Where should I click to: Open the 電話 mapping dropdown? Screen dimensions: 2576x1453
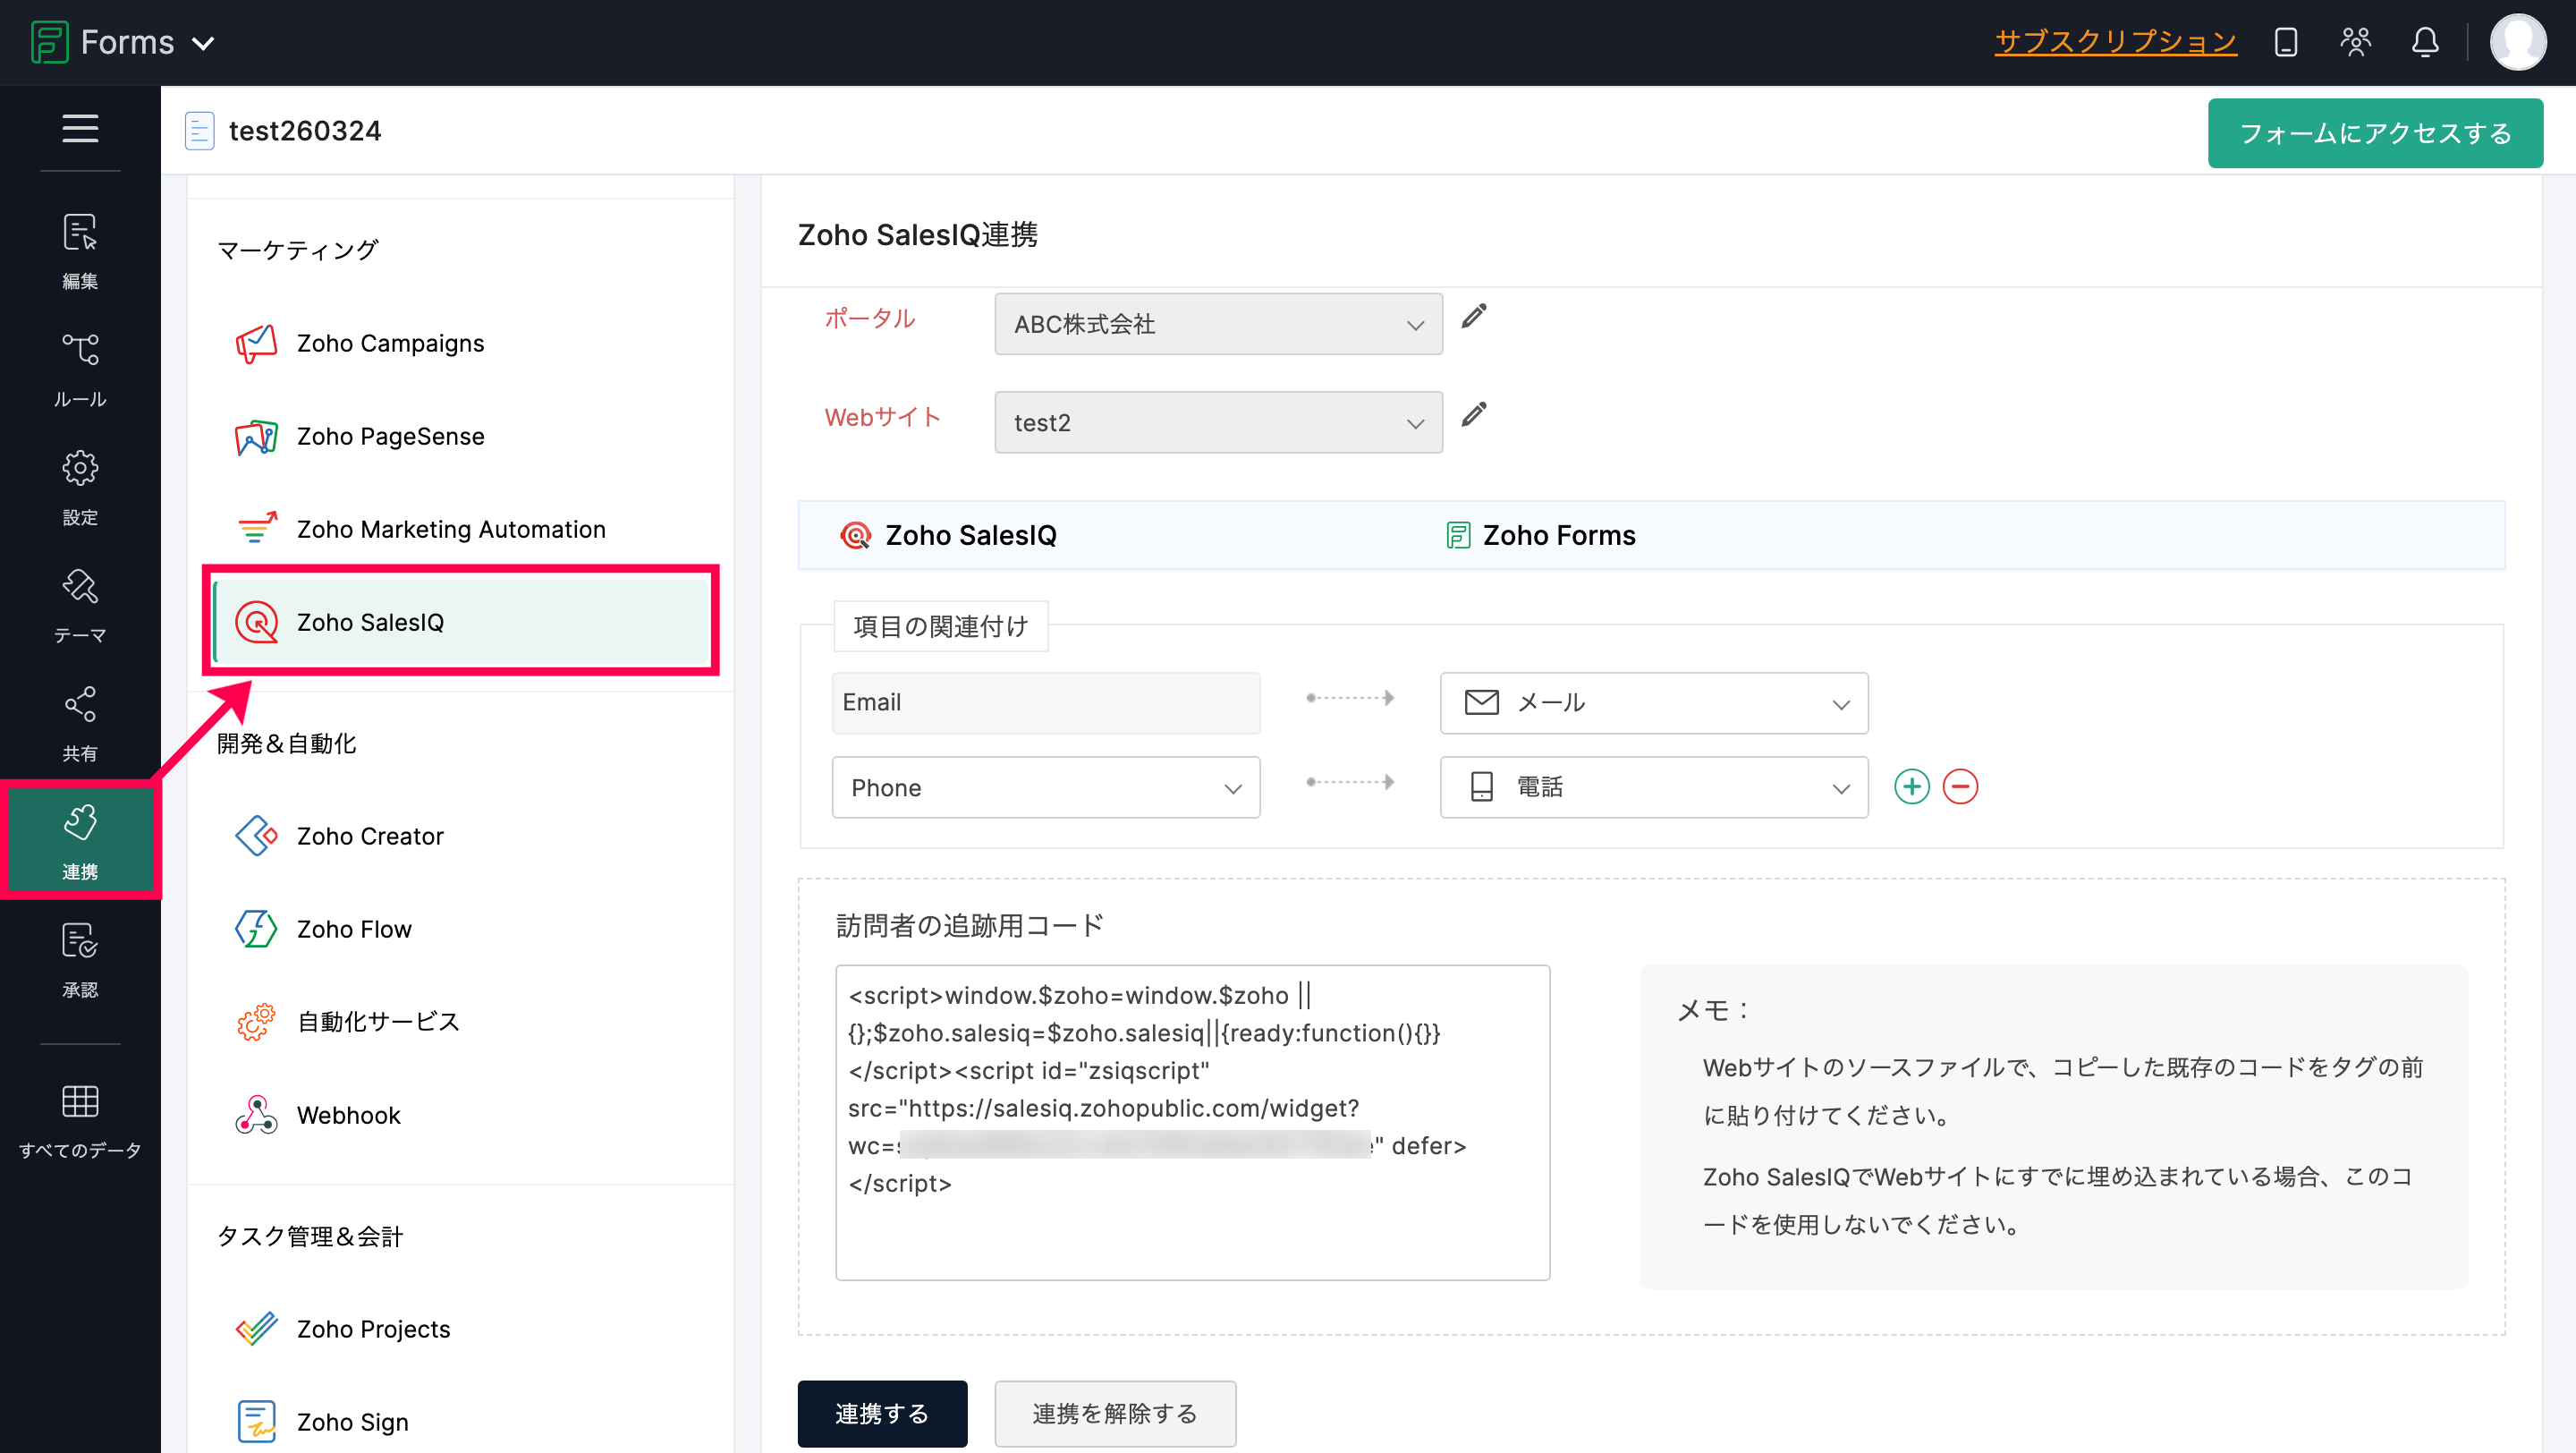point(1653,788)
